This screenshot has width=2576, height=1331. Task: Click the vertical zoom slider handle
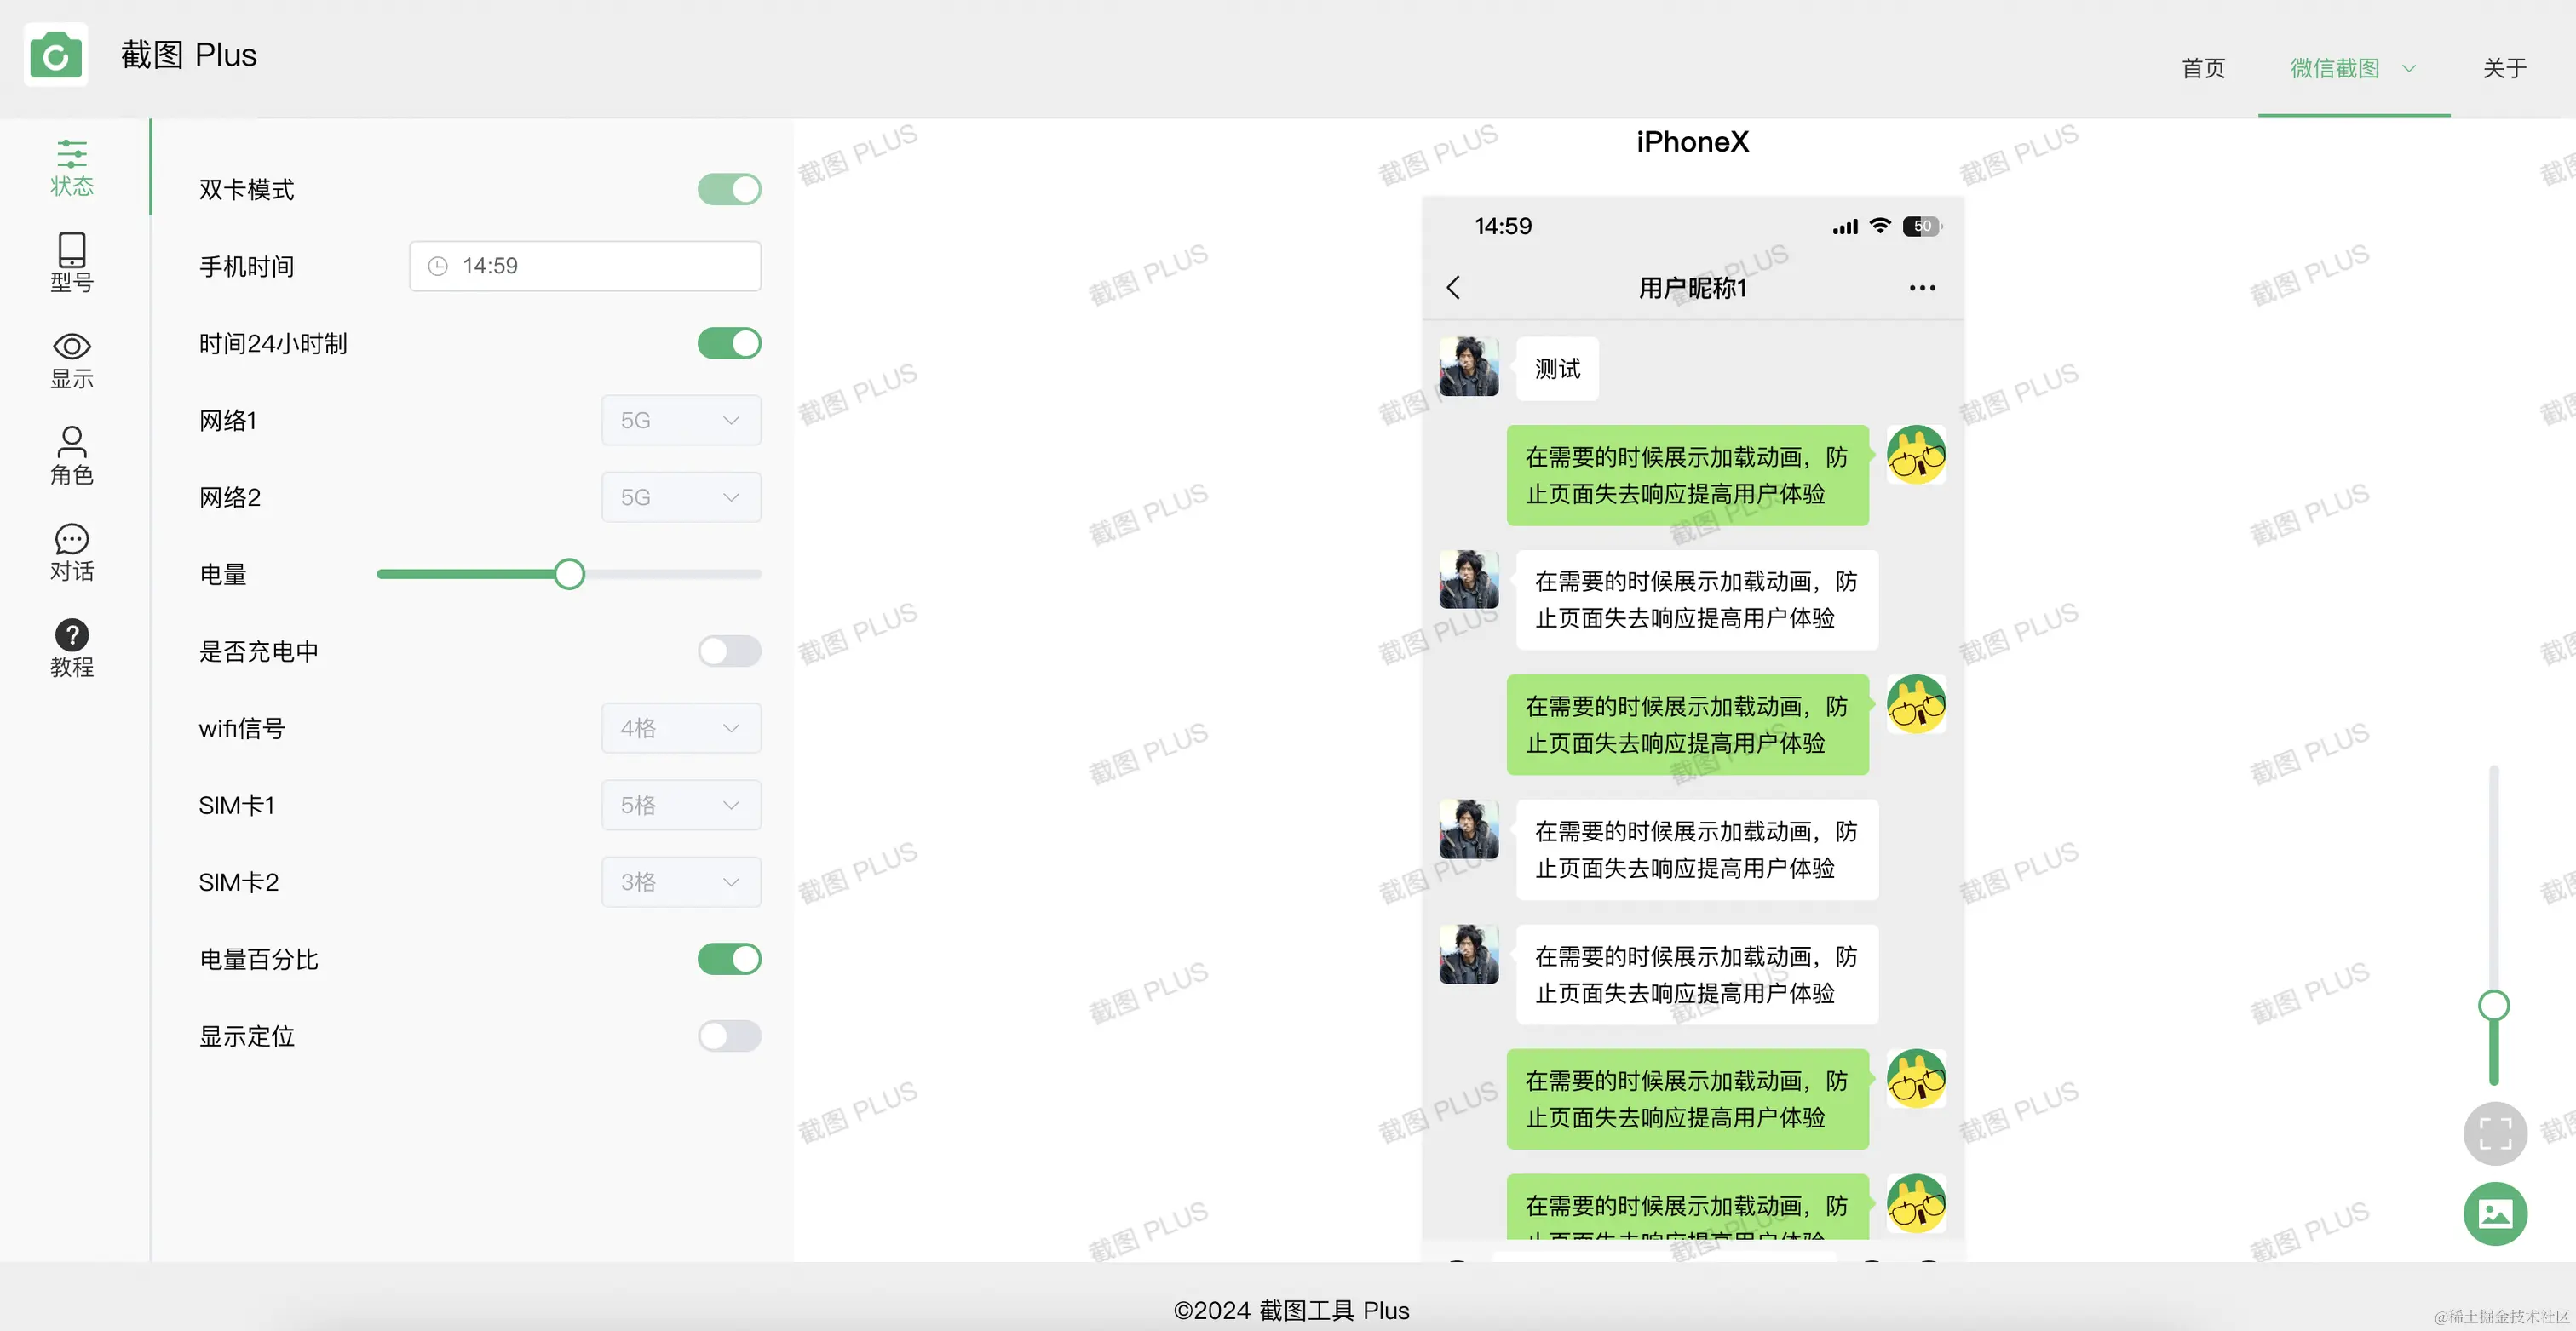[2494, 1005]
